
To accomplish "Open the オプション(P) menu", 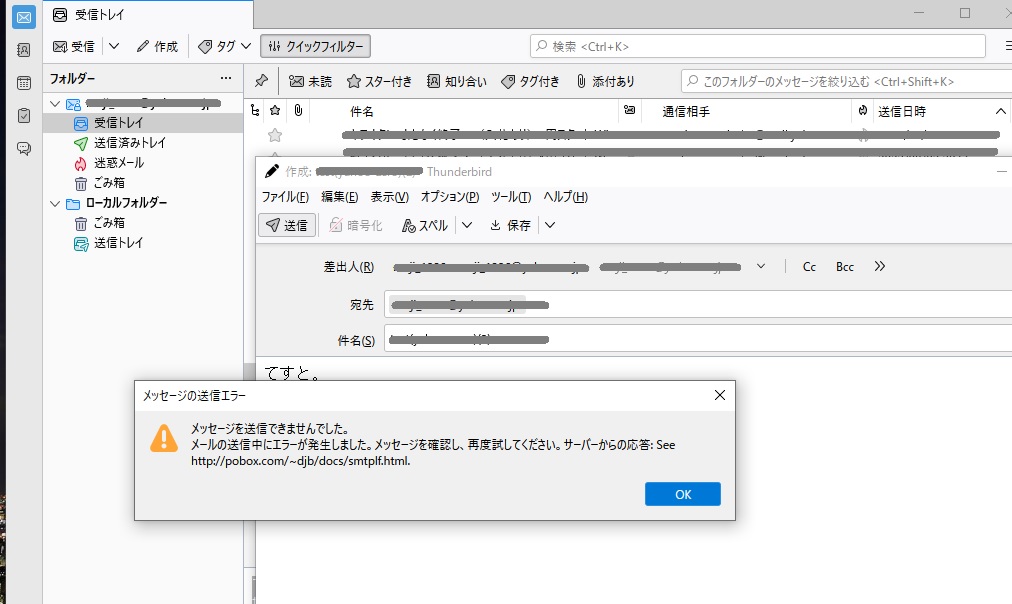I will click(449, 197).
